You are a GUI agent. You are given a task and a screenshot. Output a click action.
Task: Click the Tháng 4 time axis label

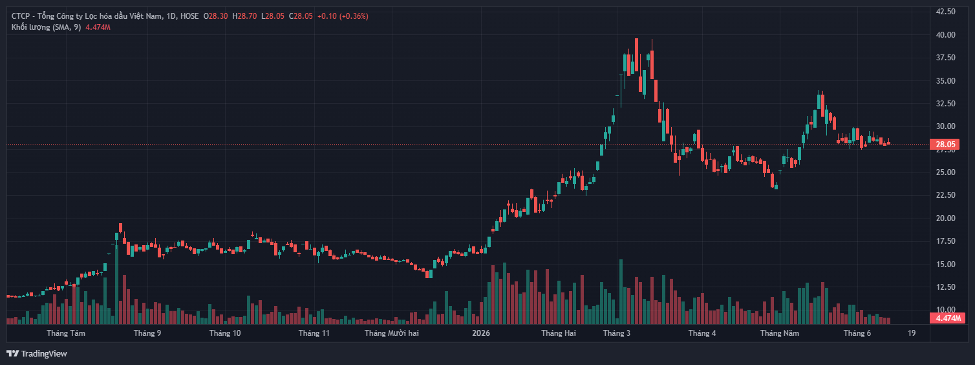pyautogui.click(x=702, y=334)
